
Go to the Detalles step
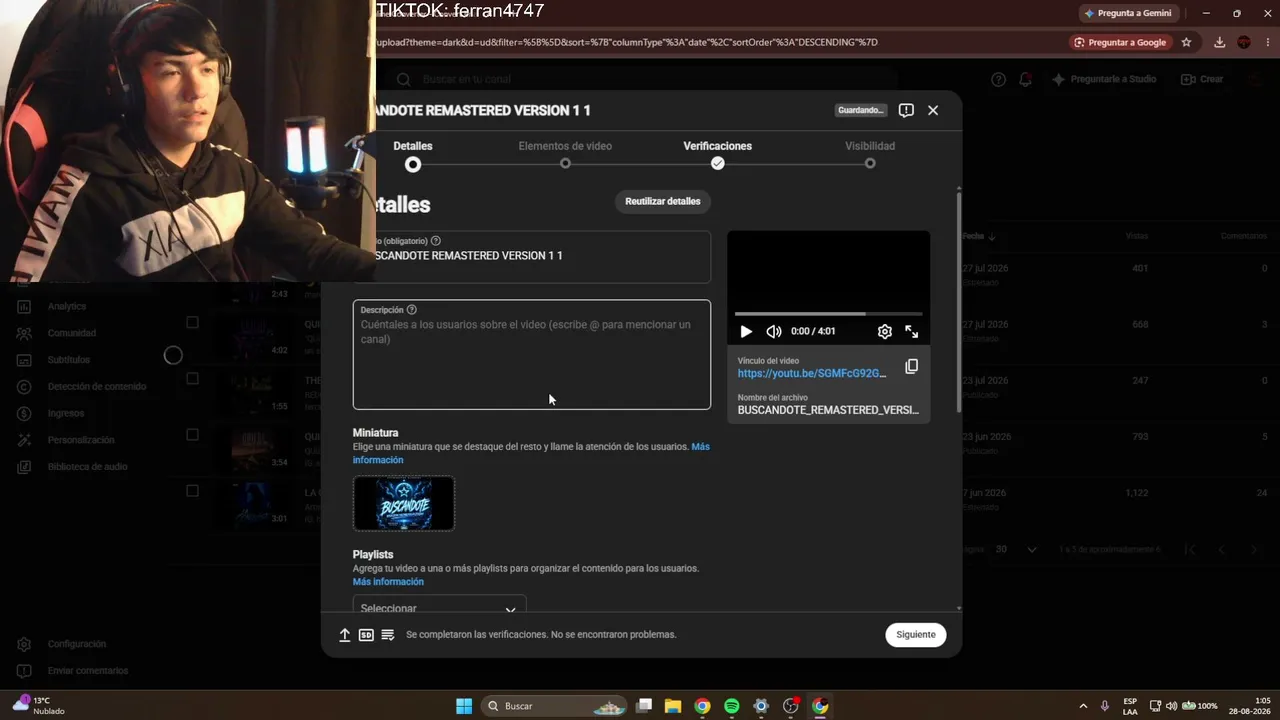(x=413, y=155)
